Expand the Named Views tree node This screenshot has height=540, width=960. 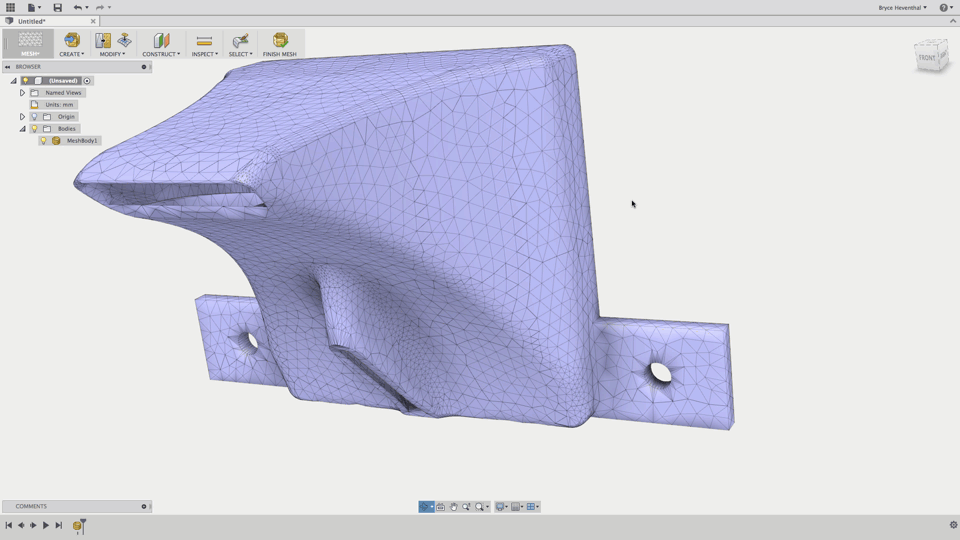pos(22,93)
